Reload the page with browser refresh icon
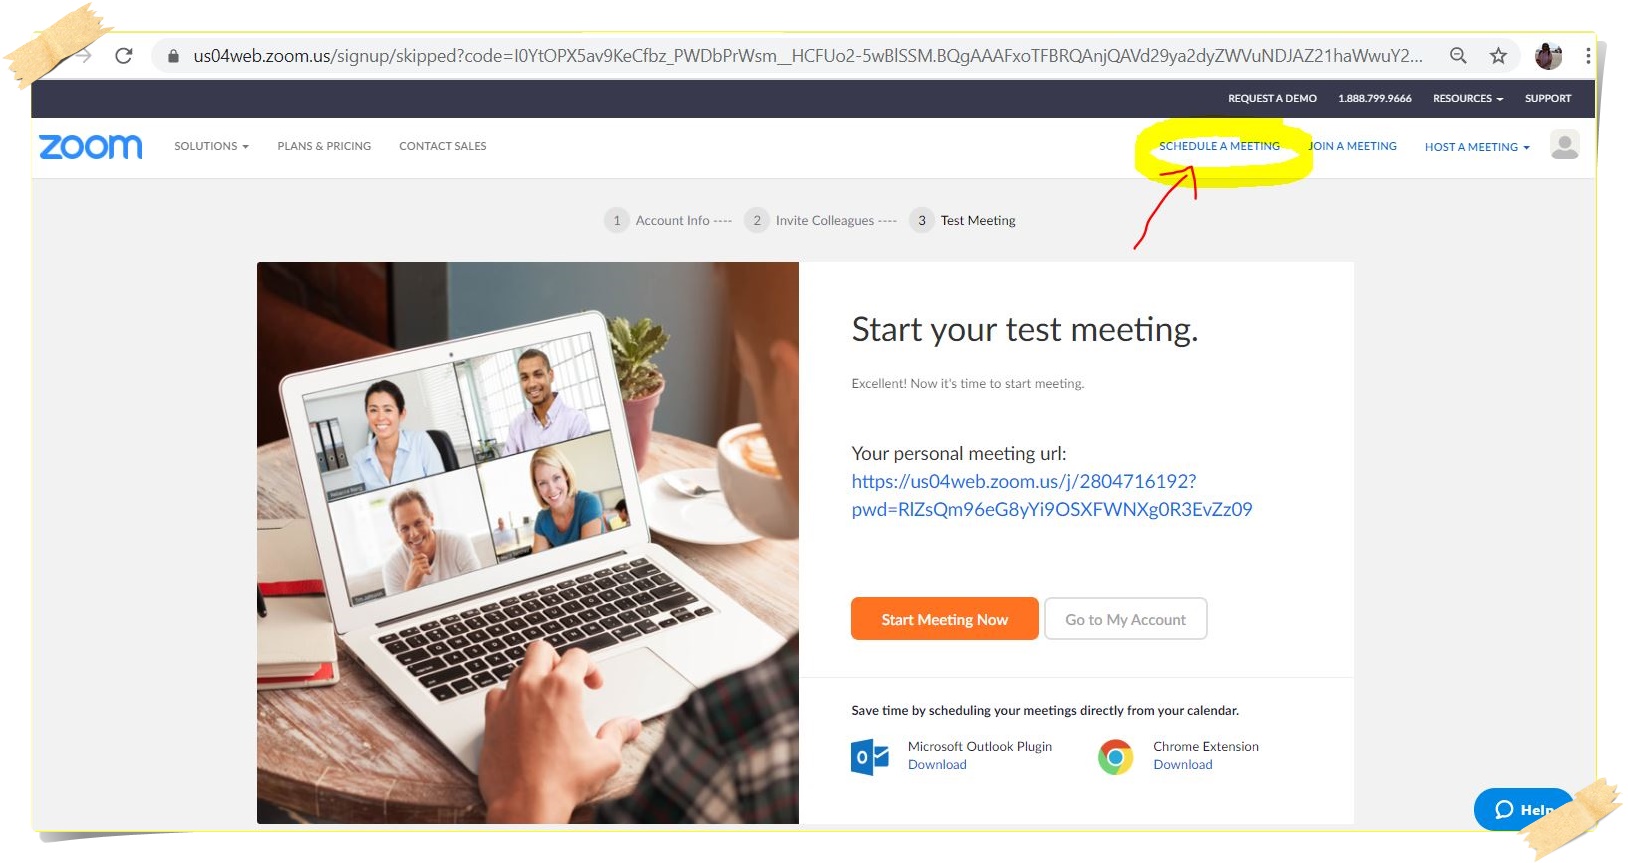Screen dimensions: 1628x863 pyautogui.click(x=124, y=56)
